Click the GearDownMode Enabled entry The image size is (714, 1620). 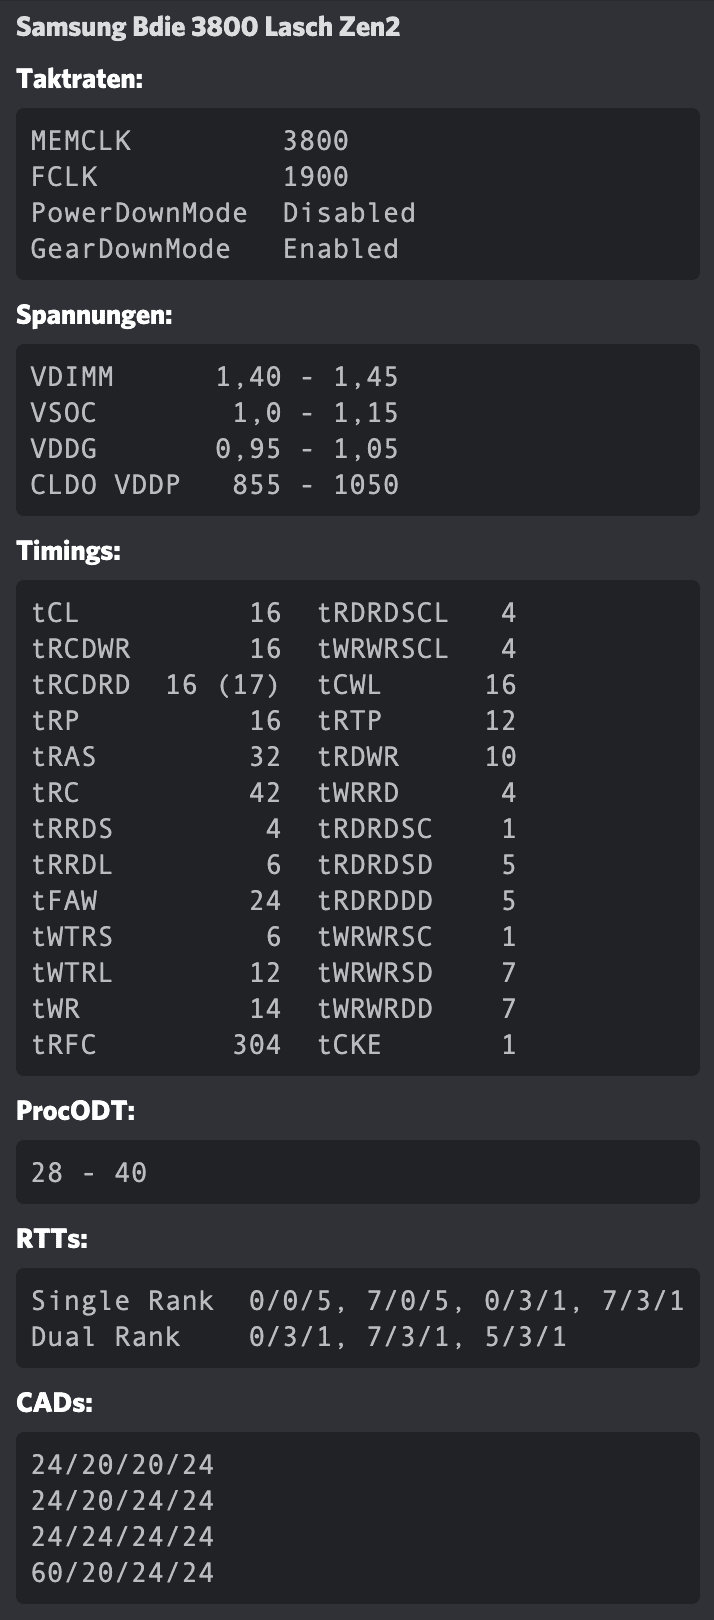215,249
